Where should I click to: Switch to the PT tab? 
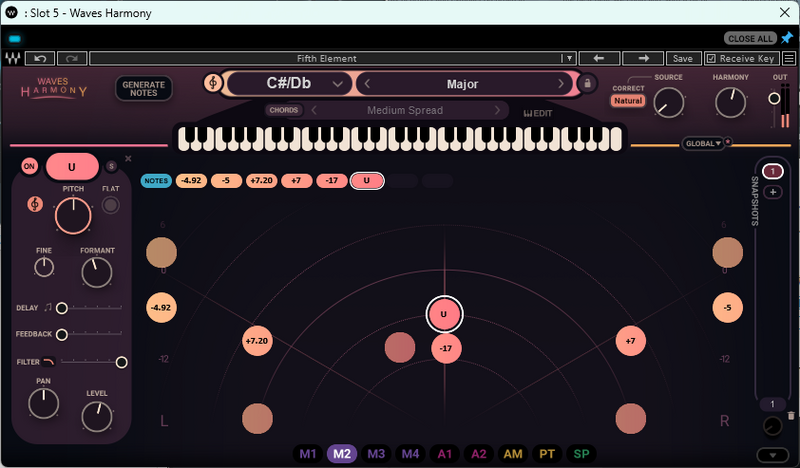[x=547, y=454]
